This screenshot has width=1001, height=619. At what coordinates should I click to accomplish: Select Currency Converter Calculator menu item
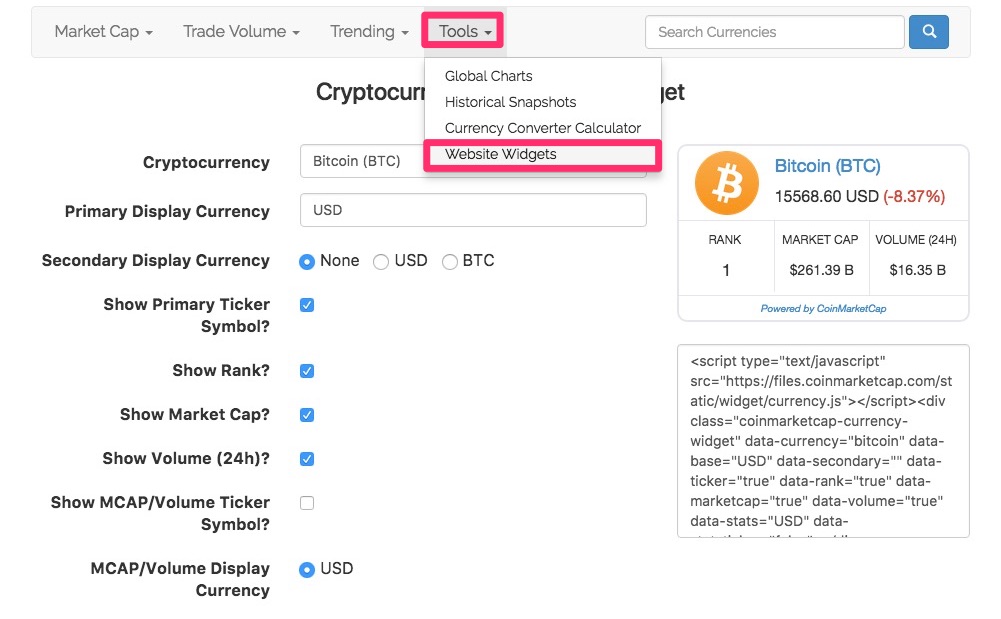(x=543, y=128)
